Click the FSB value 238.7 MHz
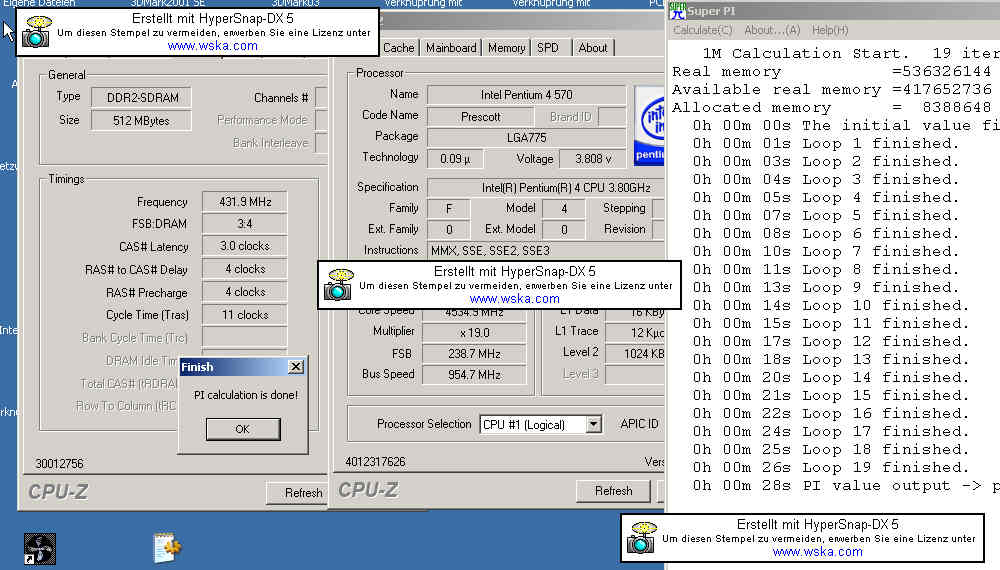Screen dimensions: 1000x570 point(474,354)
